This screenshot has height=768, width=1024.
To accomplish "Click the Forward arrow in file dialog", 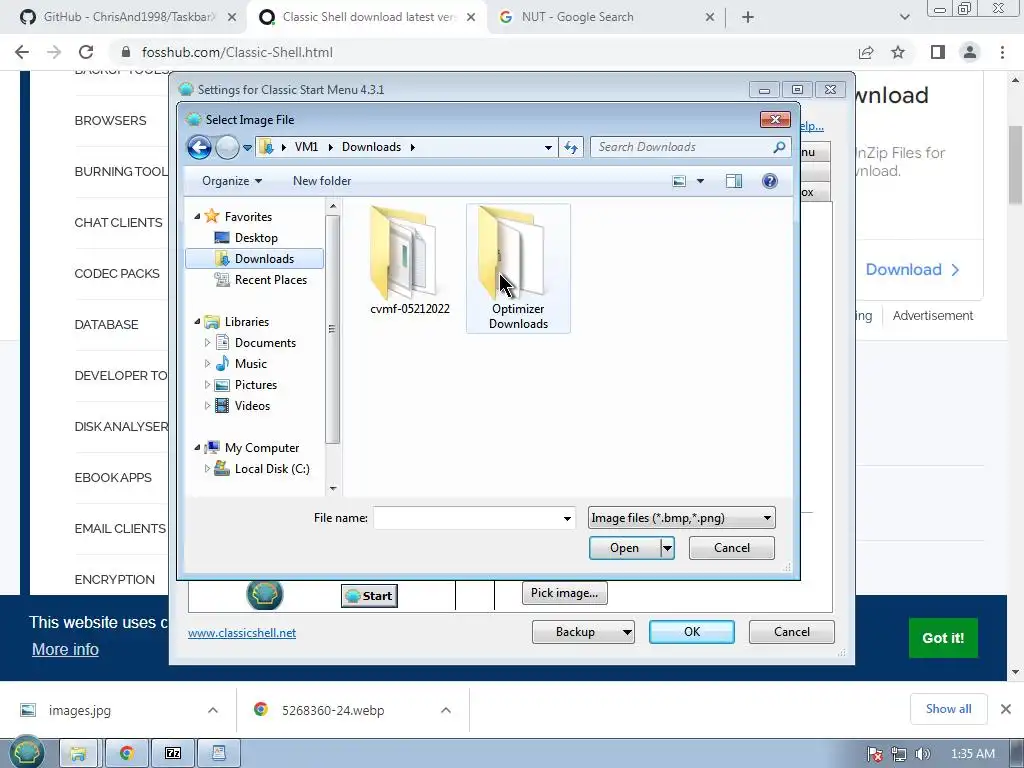I will click(227, 148).
